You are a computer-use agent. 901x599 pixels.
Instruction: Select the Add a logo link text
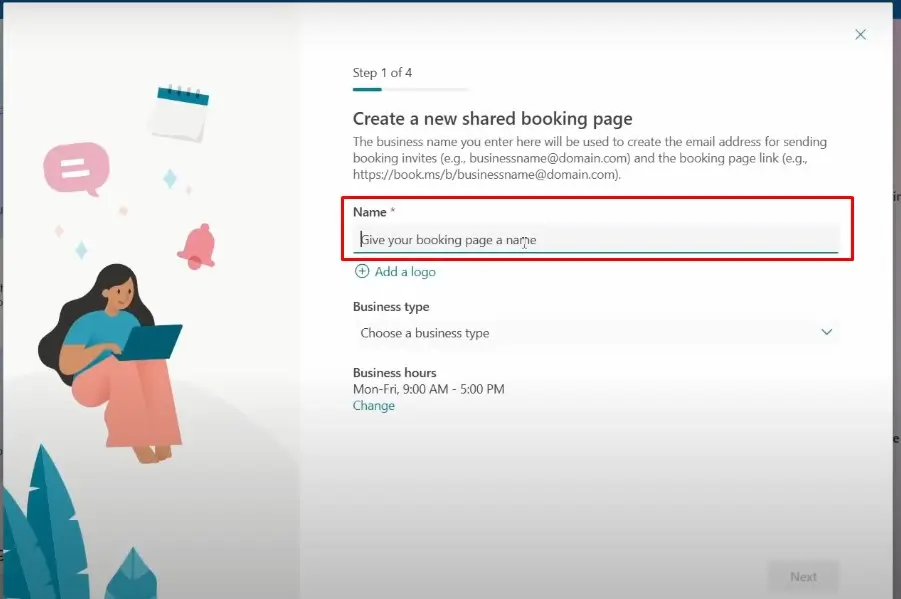pos(404,272)
